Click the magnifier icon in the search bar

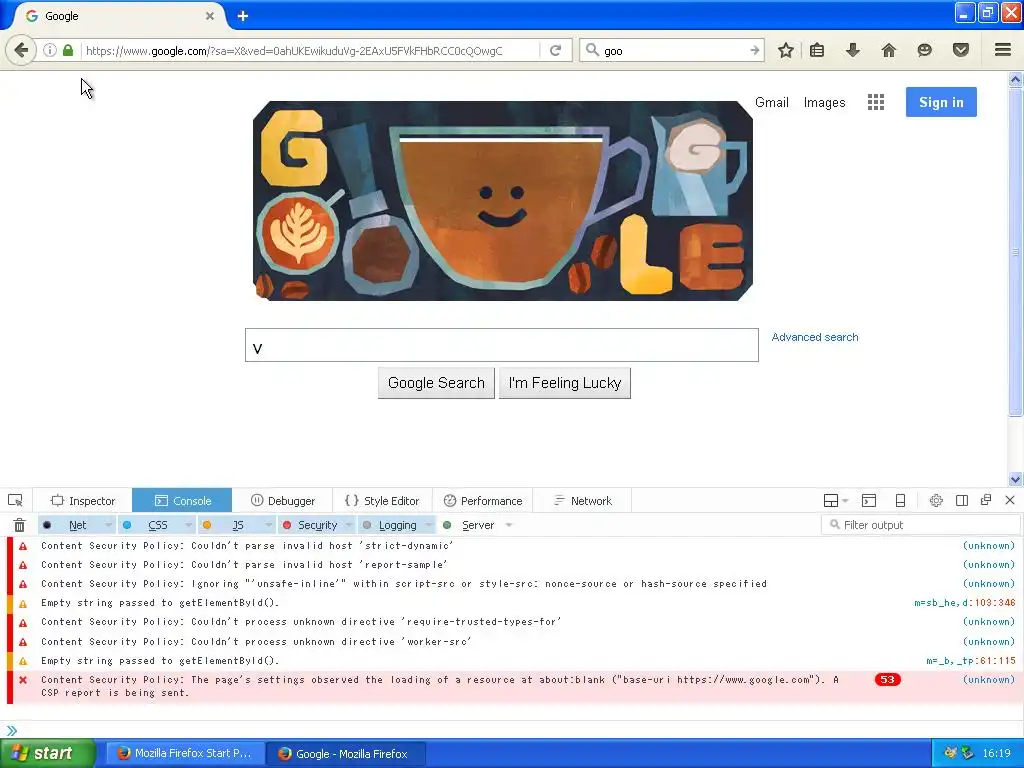(x=592, y=50)
